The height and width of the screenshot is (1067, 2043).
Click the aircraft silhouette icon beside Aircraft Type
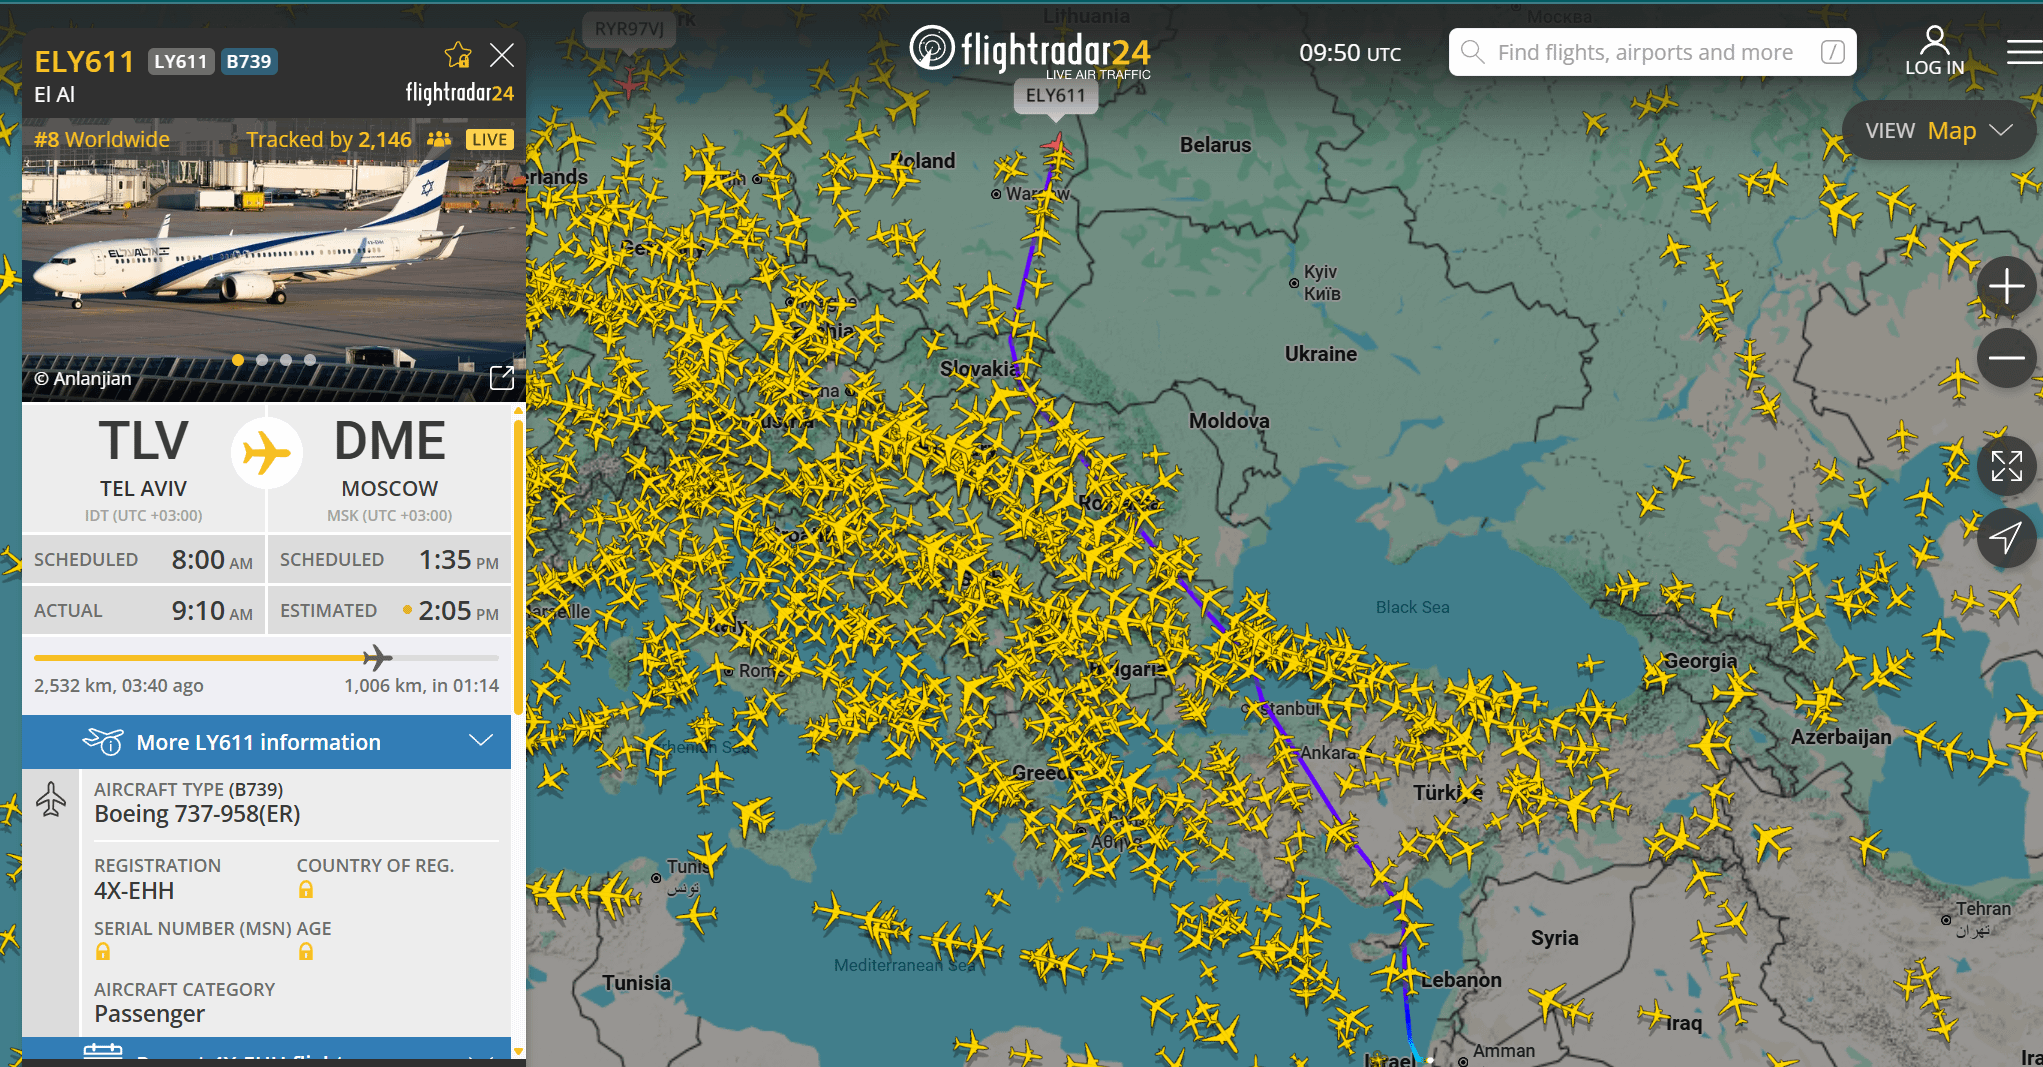(51, 800)
